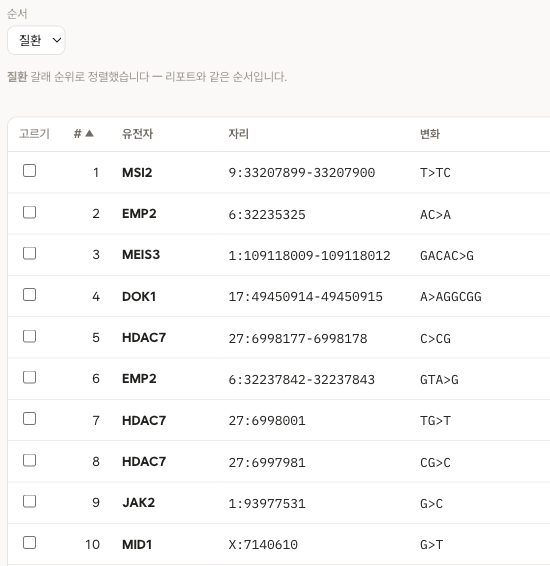Click gene HDAC7 in row 7
The height and width of the screenshot is (566, 550).
(144, 421)
